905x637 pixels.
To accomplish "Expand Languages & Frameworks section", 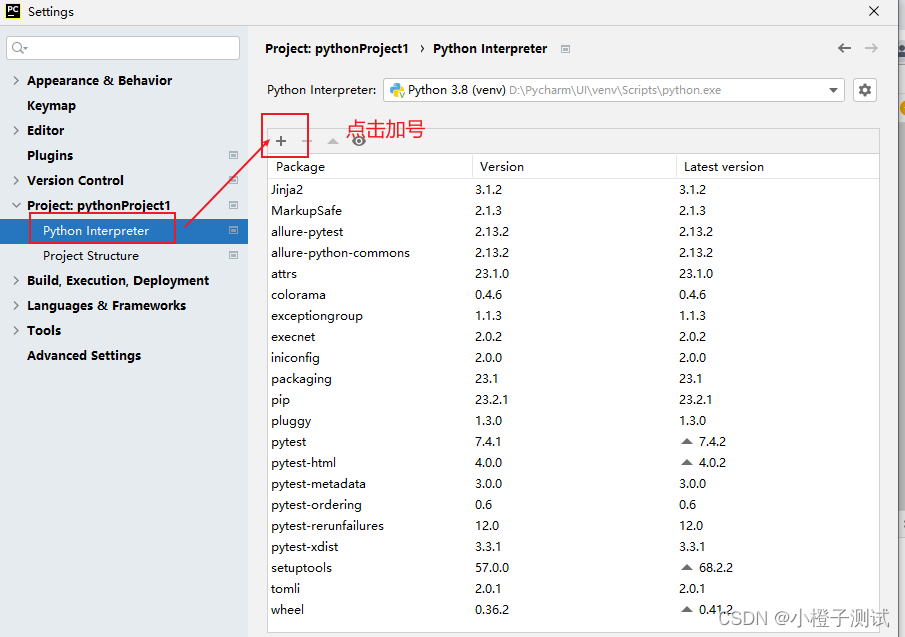I will (x=16, y=305).
